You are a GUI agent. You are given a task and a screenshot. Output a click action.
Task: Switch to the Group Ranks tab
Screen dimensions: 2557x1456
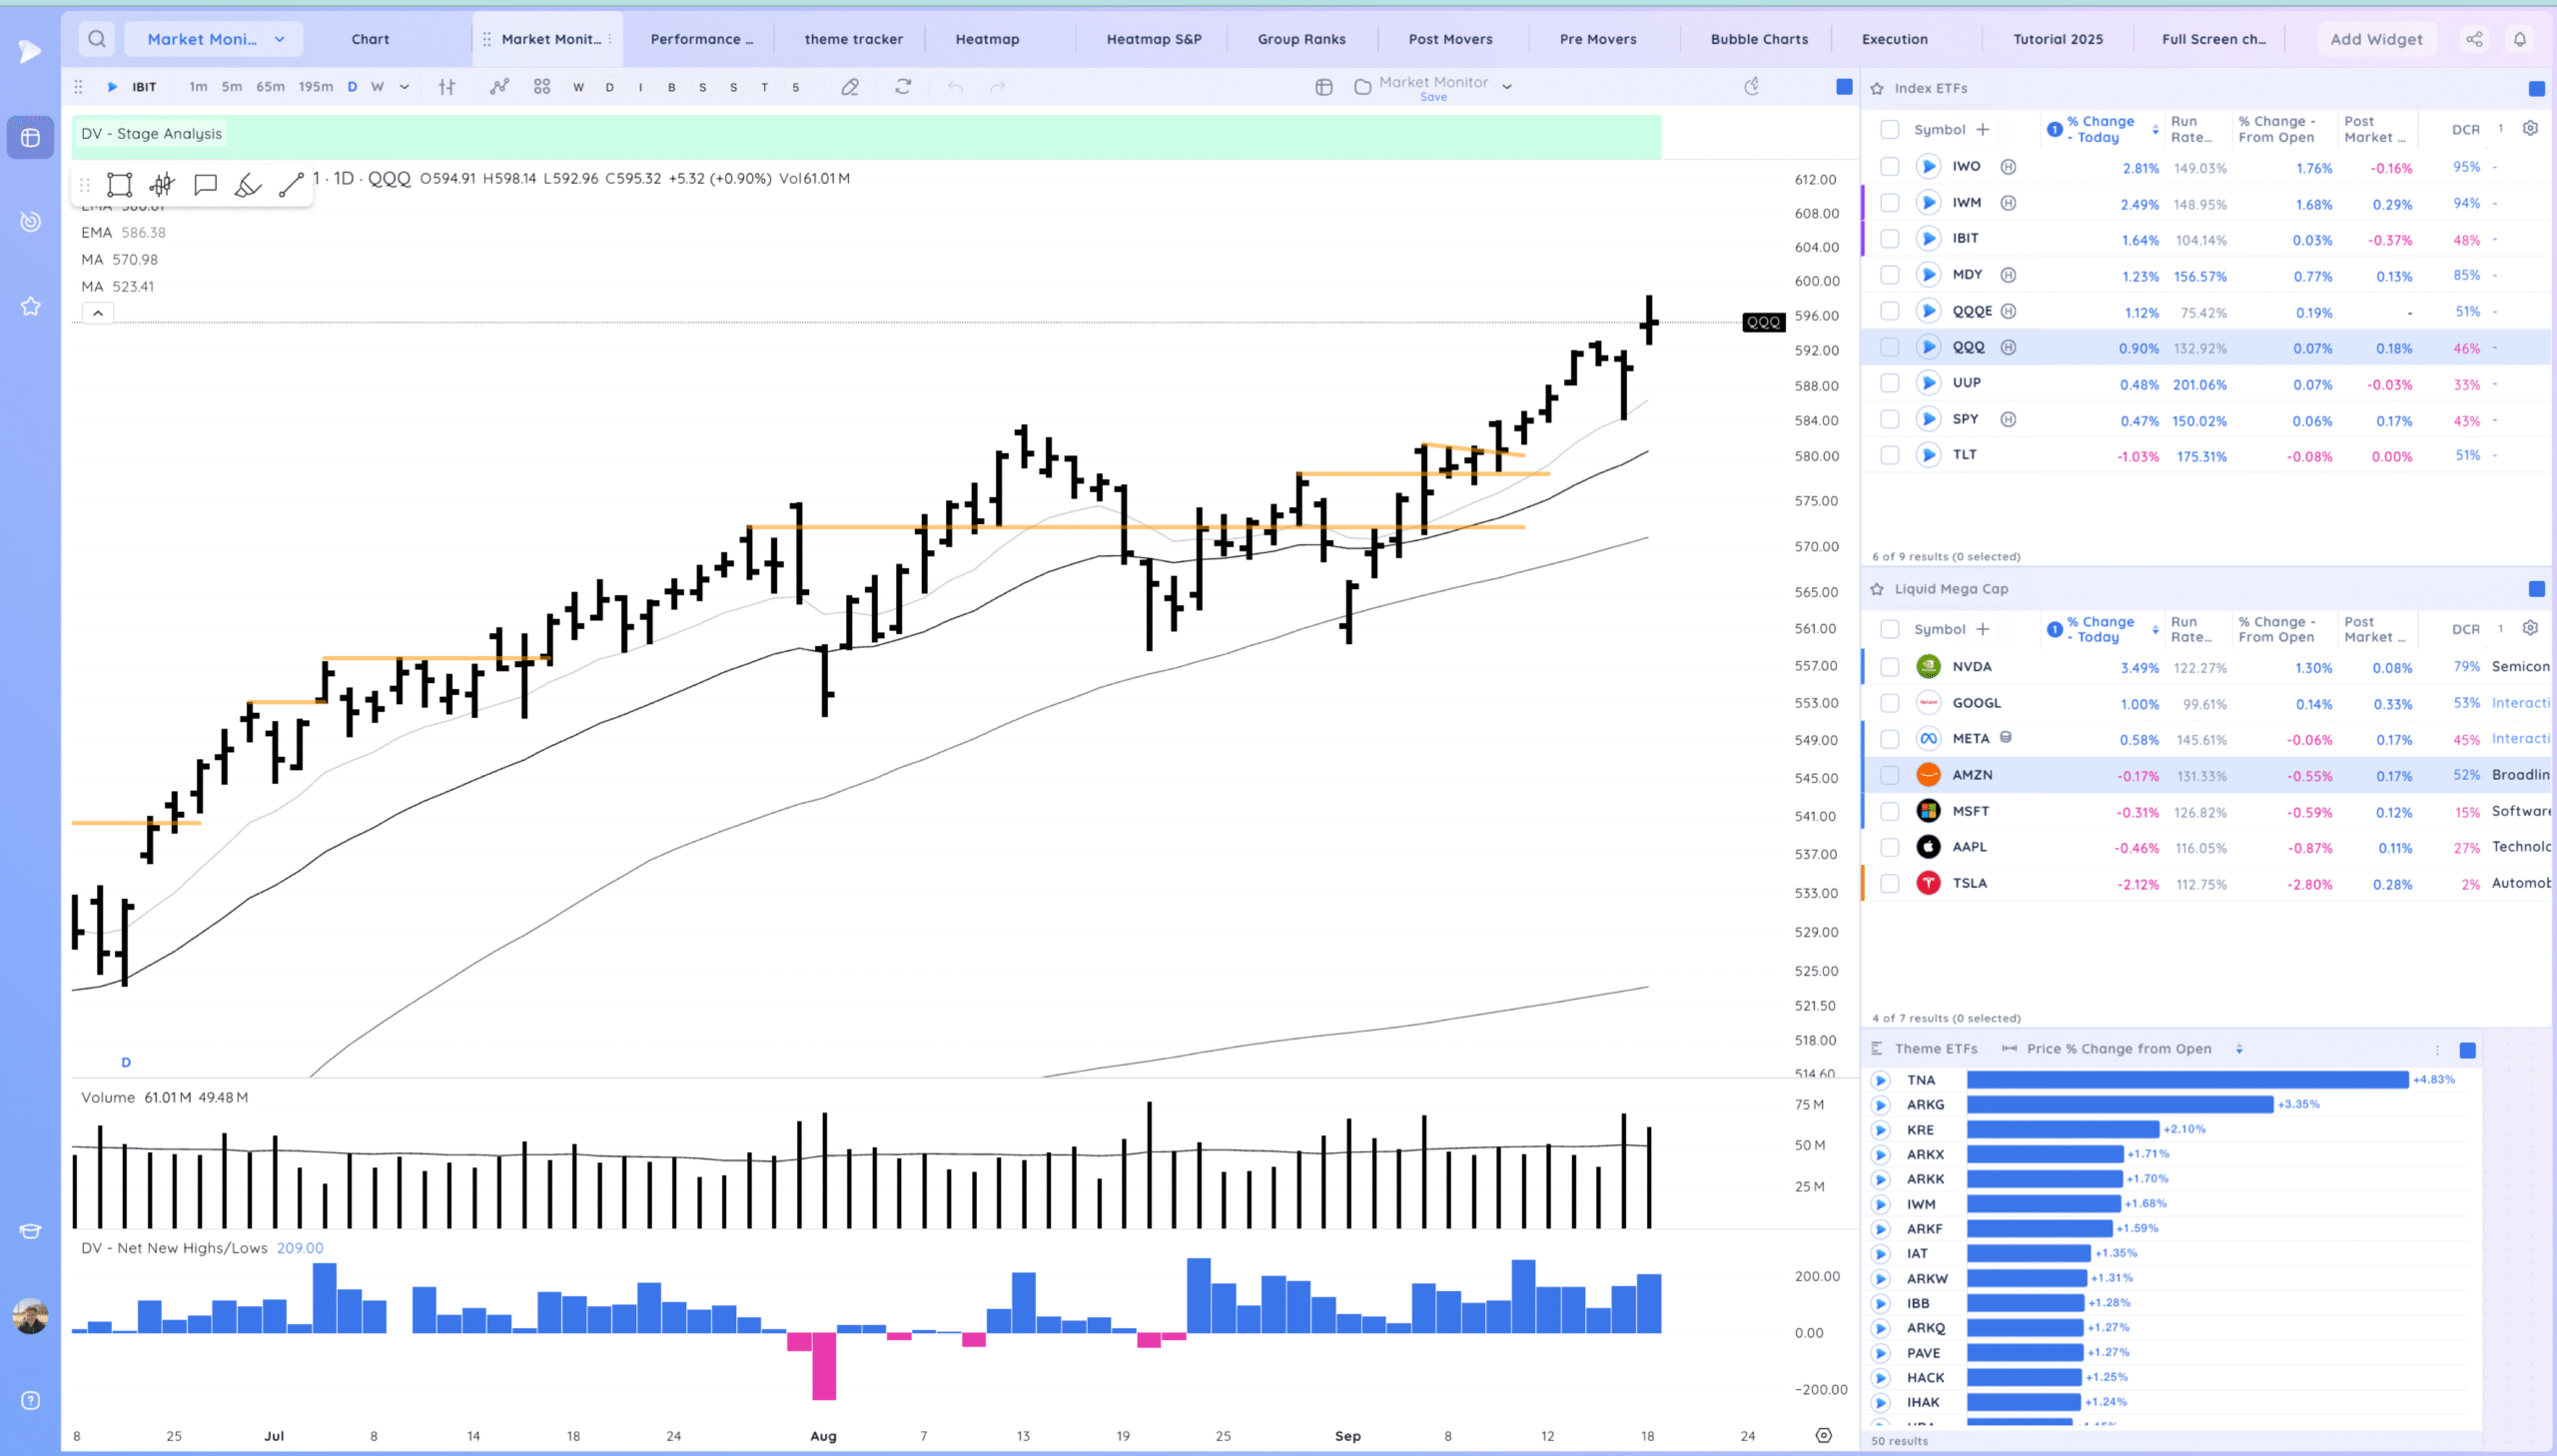coord(1301,39)
